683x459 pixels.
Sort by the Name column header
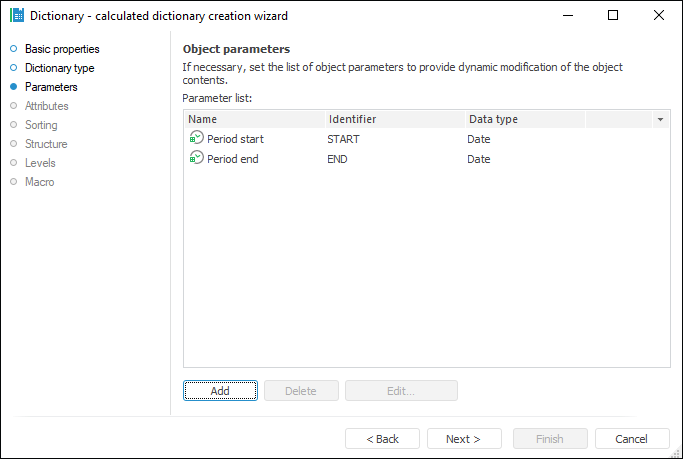[x=254, y=120]
